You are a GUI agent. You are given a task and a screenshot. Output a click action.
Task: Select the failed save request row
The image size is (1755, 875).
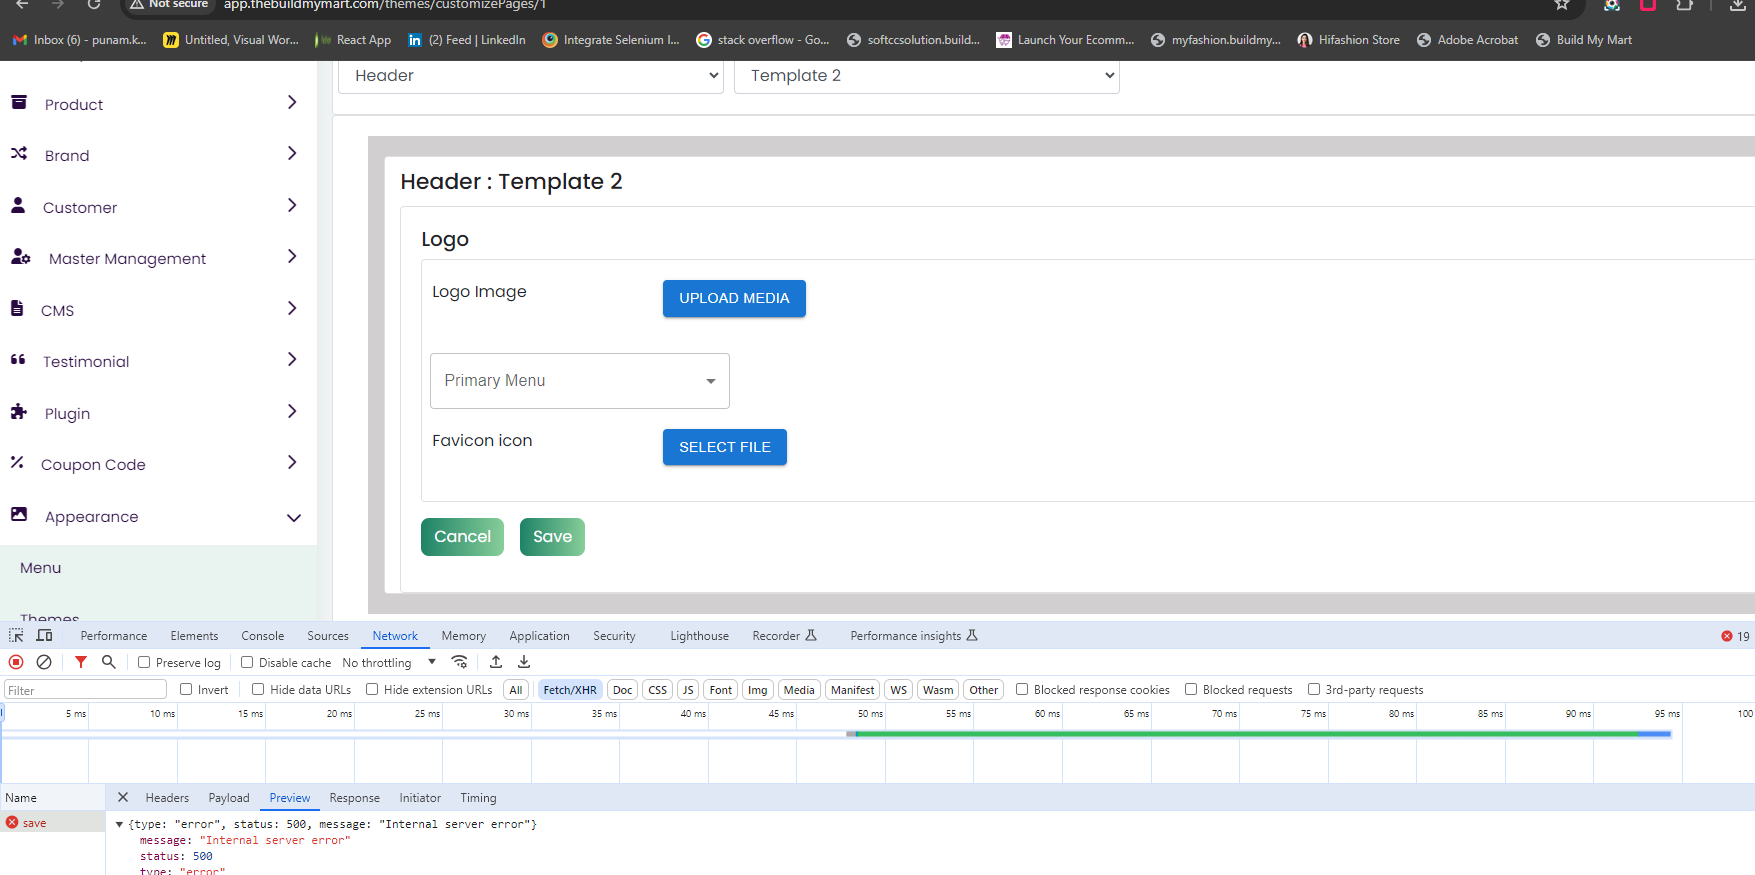coord(52,823)
